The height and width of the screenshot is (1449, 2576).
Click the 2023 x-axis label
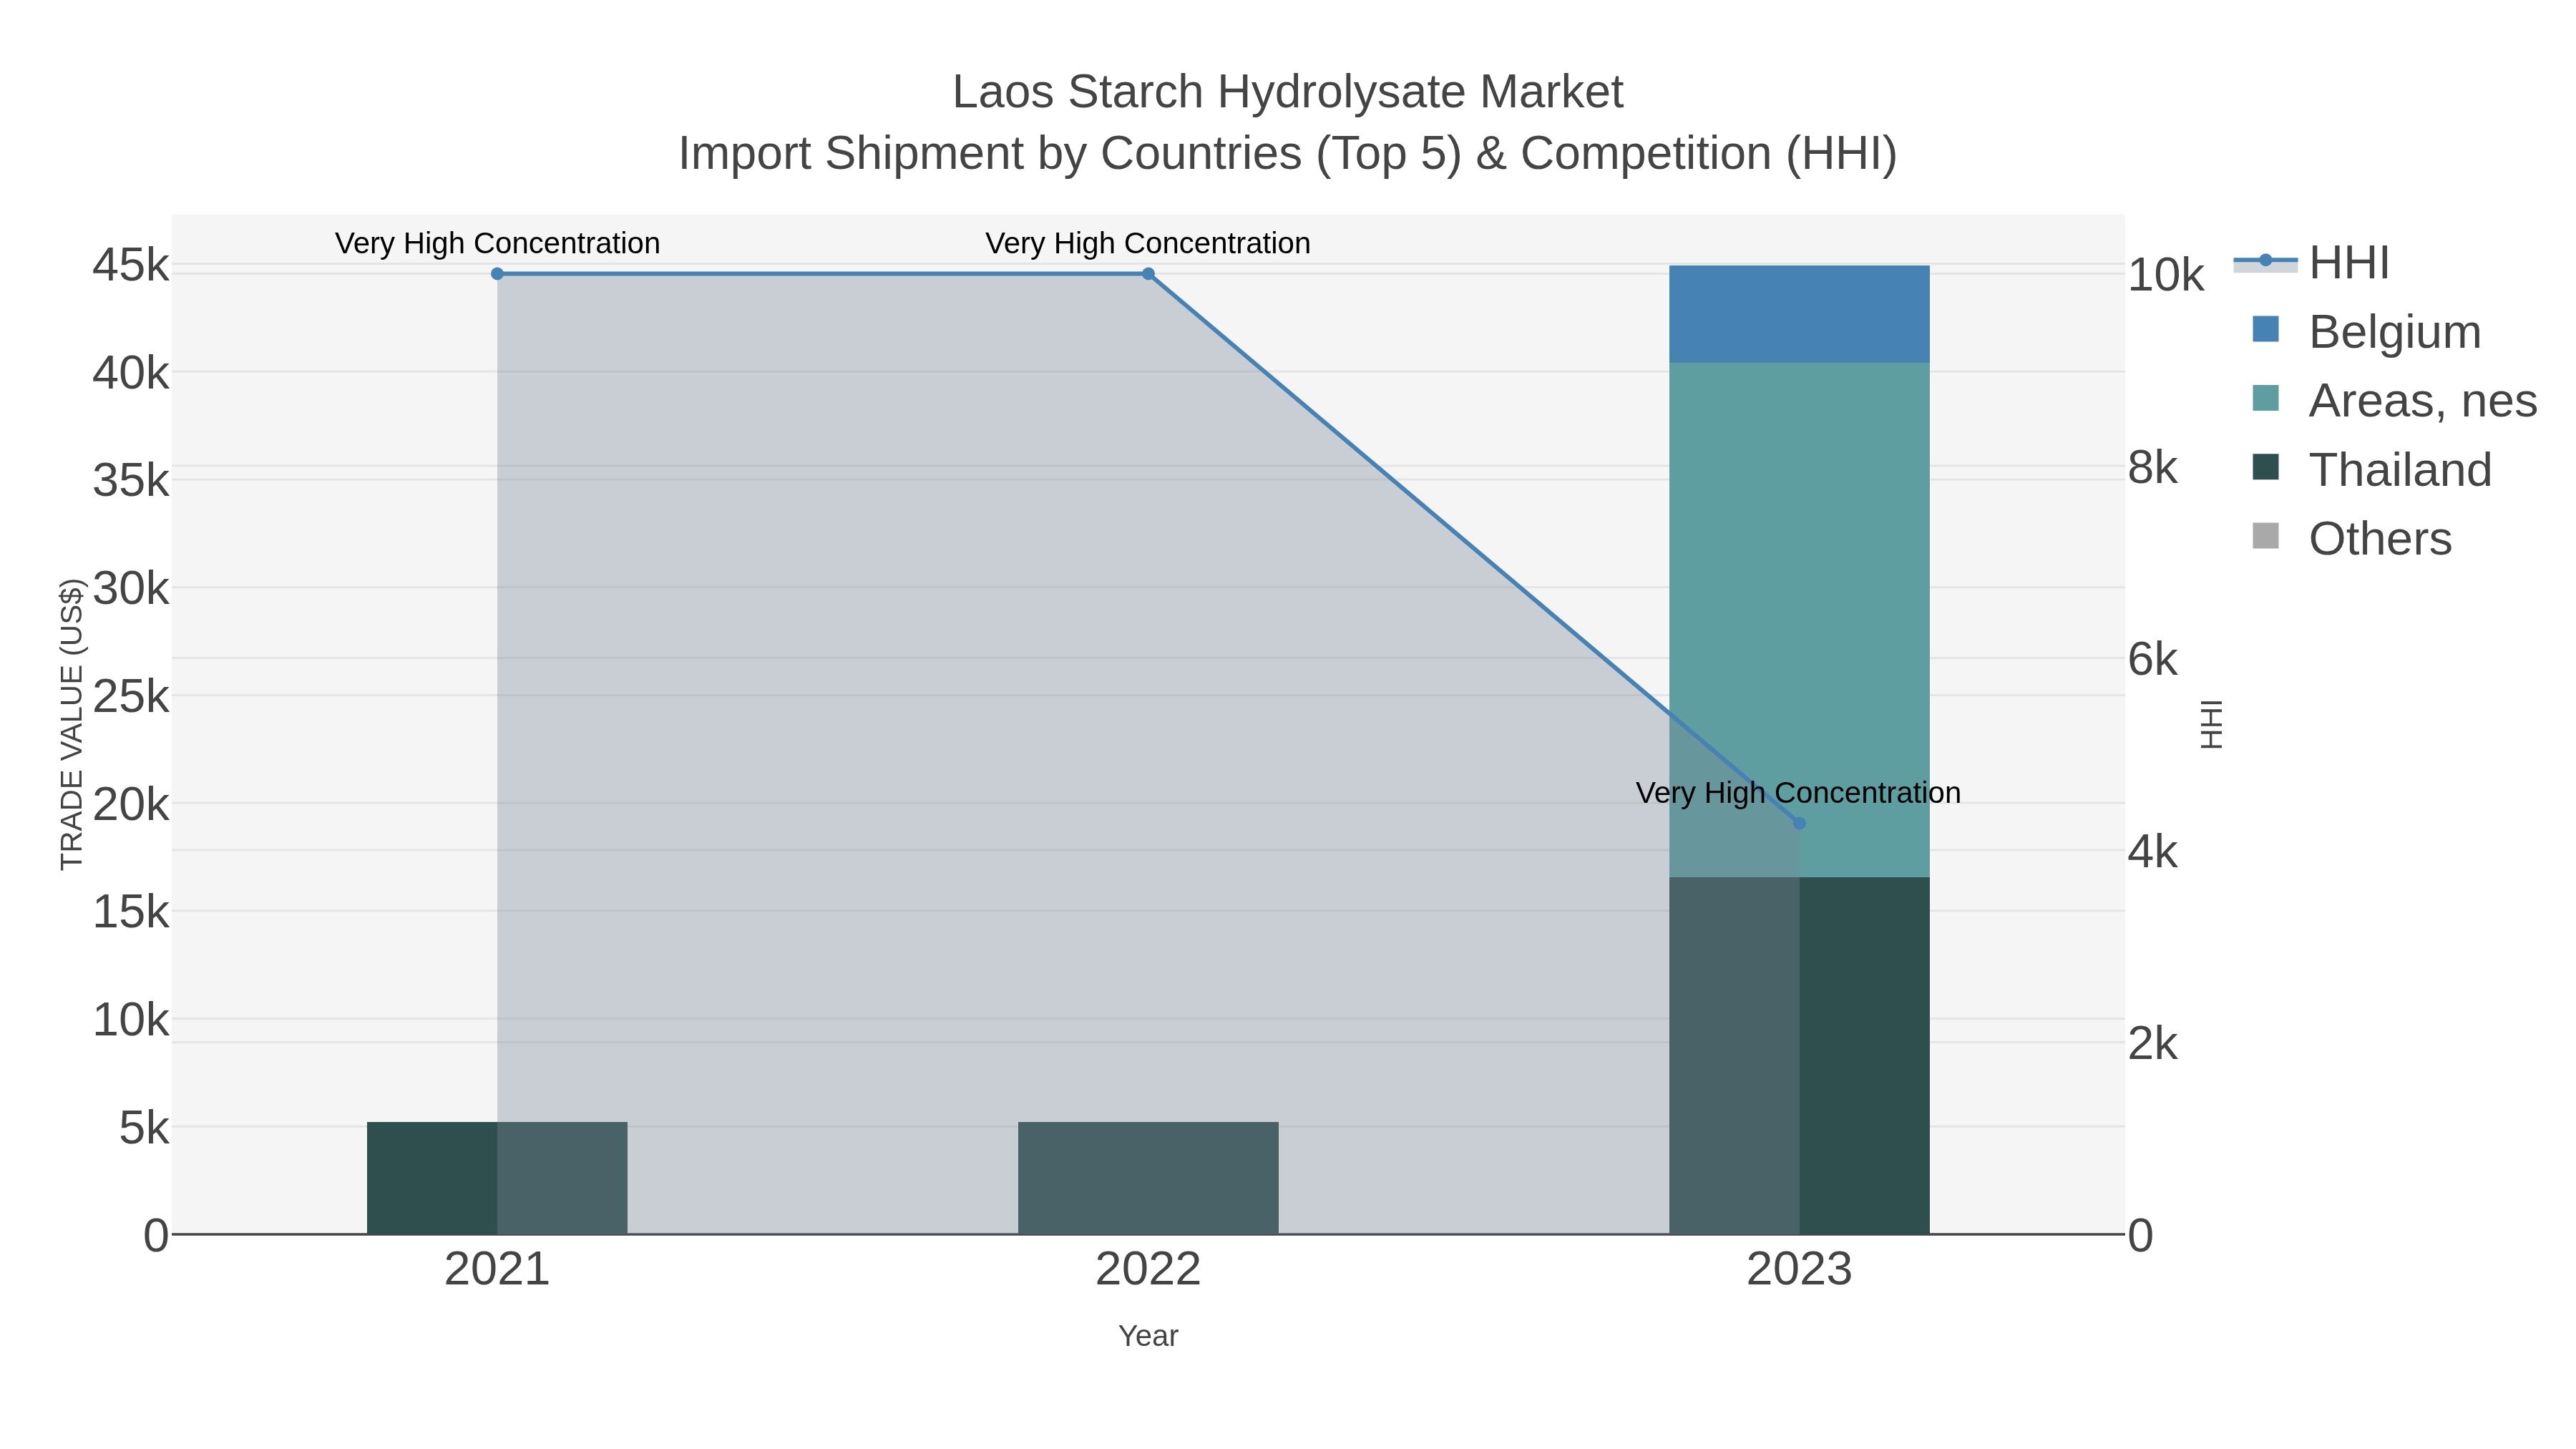(x=1799, y=1270)
